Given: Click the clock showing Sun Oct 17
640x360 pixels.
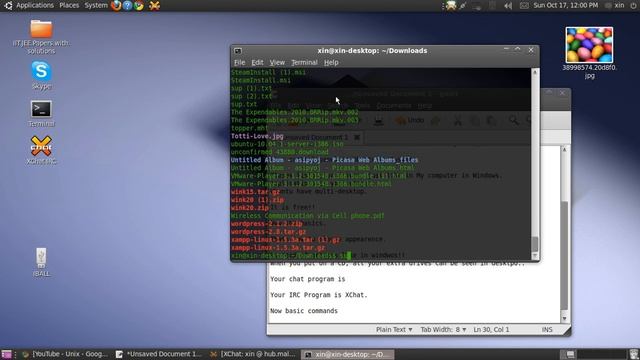Looking at the screenshot, I should 566,5.
